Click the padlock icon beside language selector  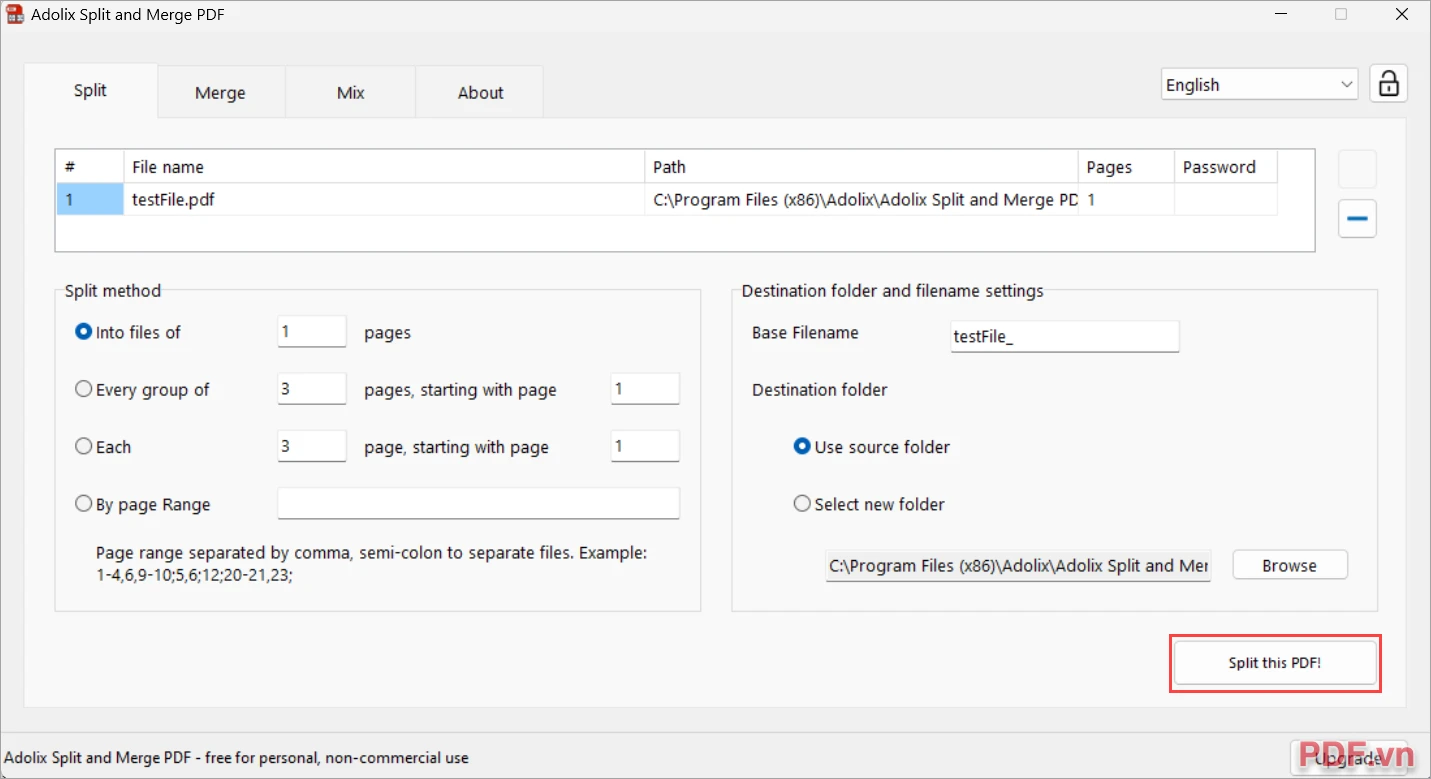1388,84
